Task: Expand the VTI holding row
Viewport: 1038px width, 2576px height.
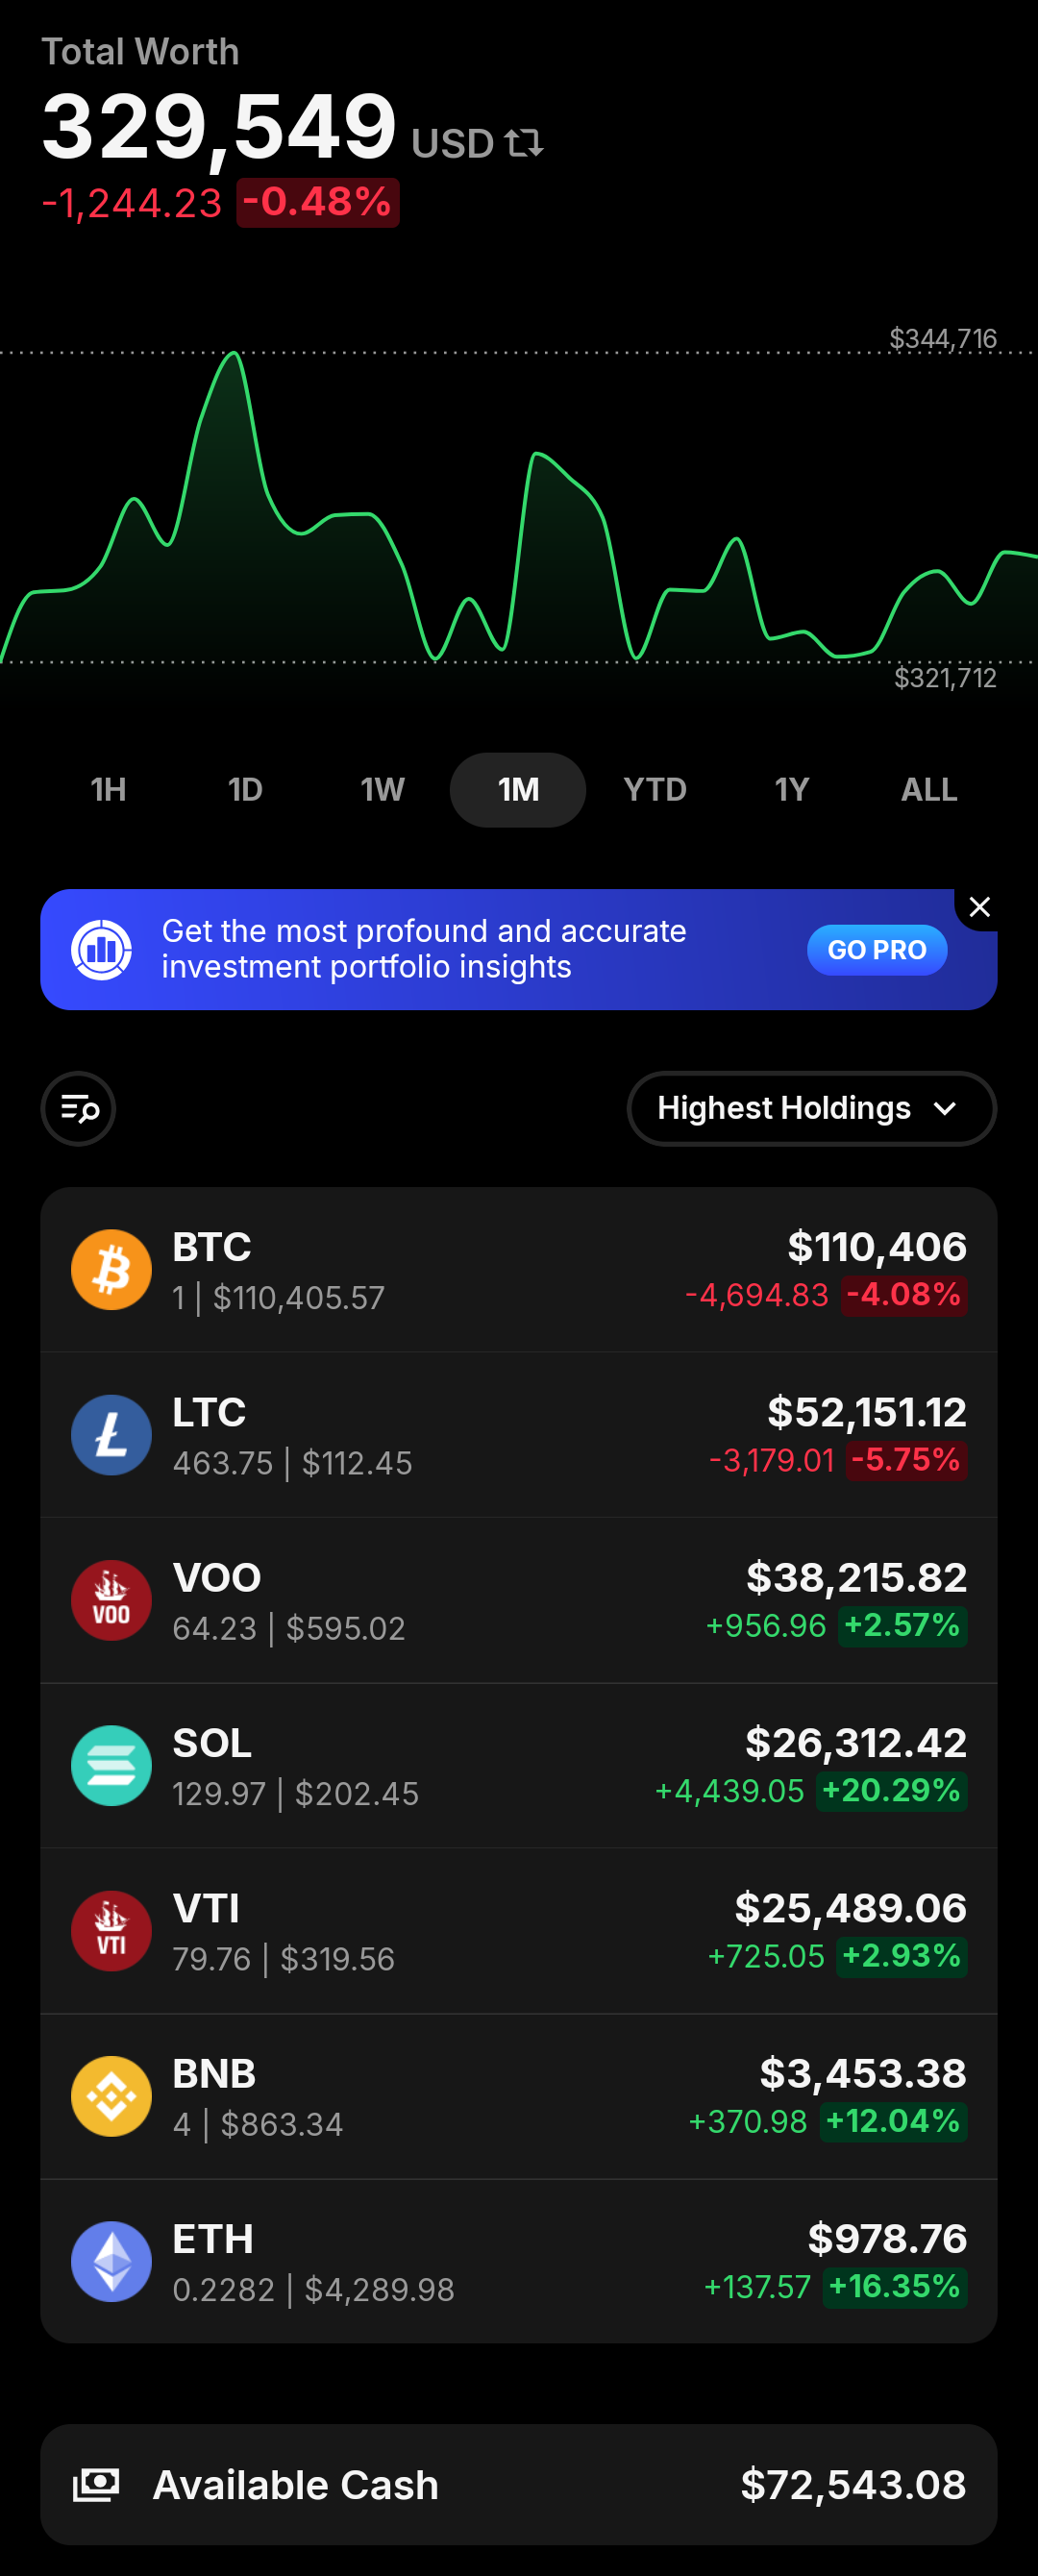Action: pos(519,1931)
